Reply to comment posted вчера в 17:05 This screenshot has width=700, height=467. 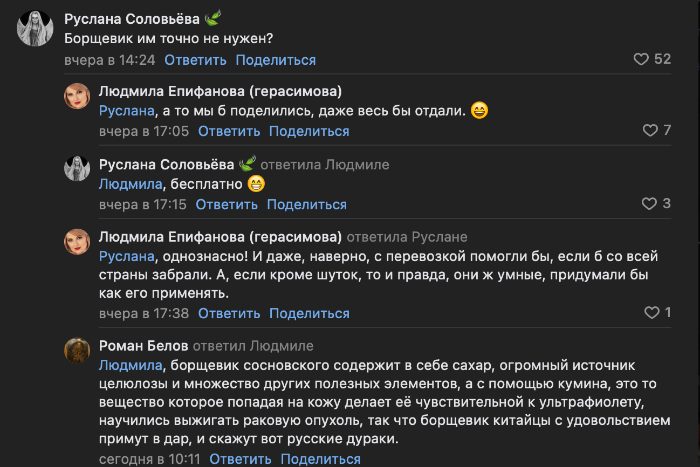(229, 131)
